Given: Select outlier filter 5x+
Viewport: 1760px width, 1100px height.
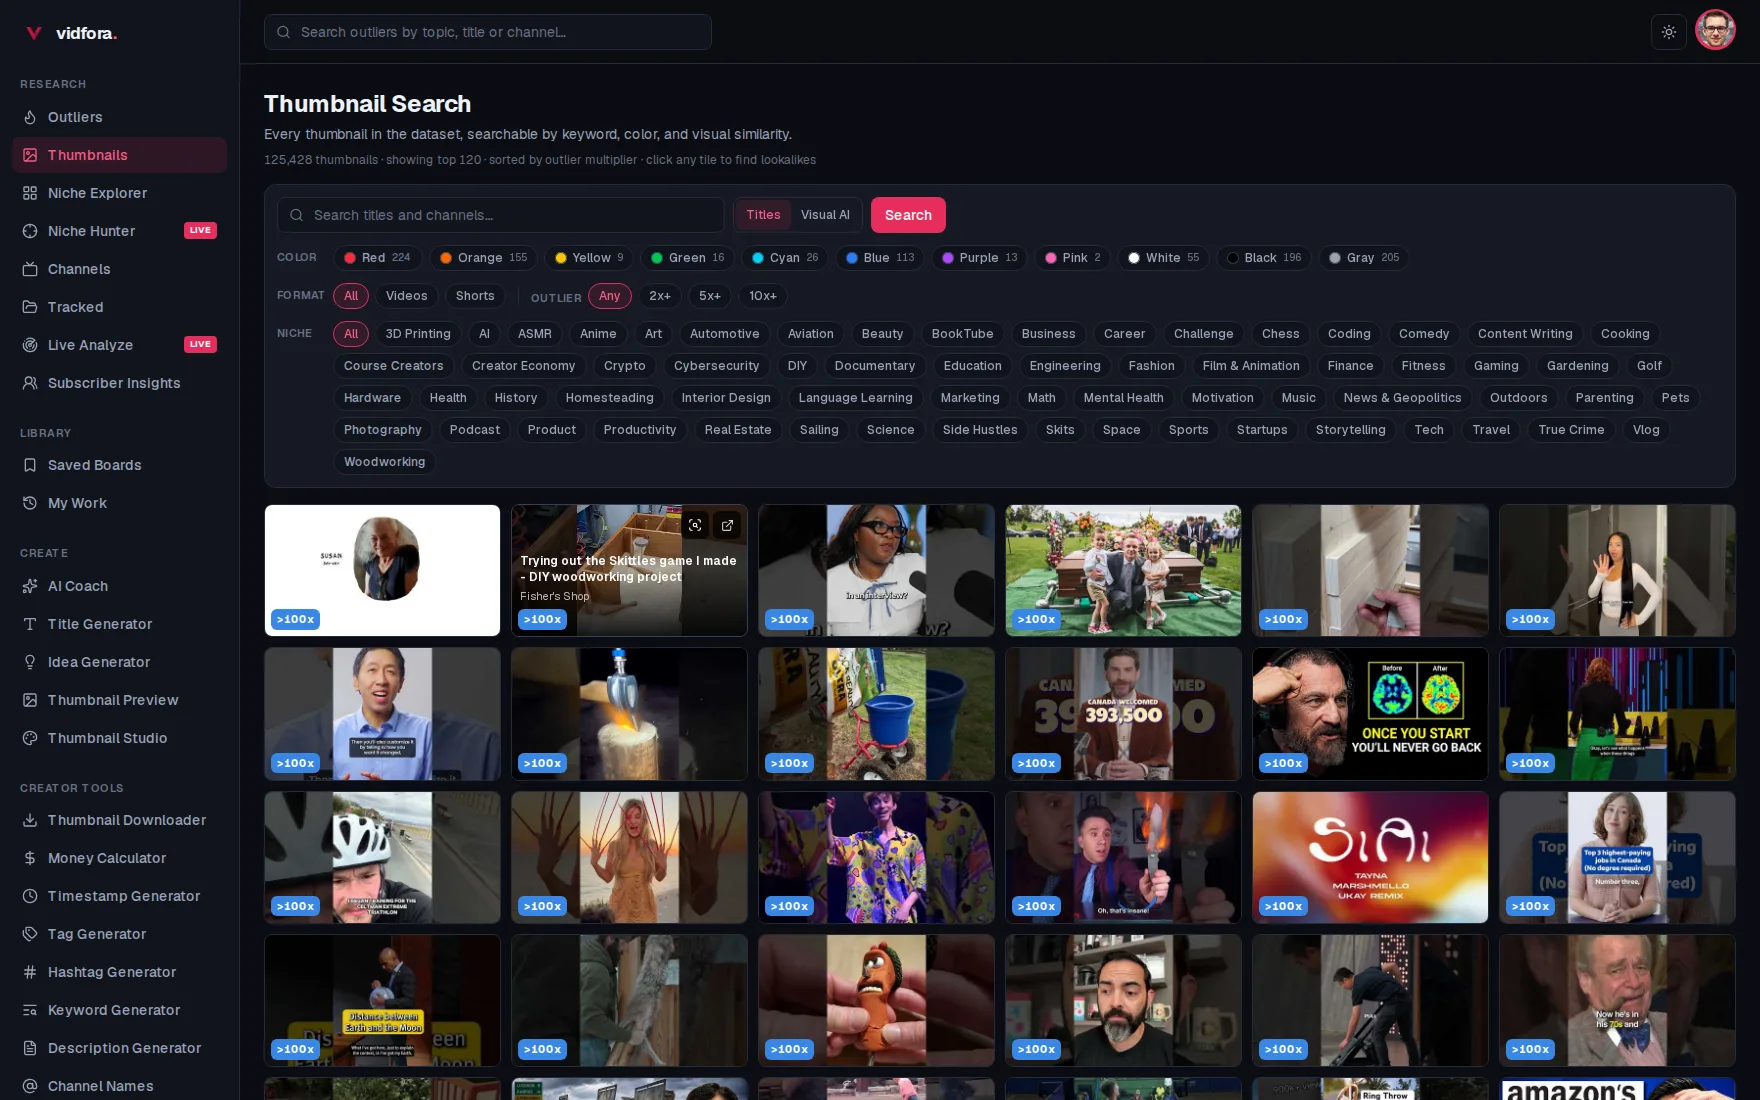Looking at the screenshot, I should tap(710, 296).
